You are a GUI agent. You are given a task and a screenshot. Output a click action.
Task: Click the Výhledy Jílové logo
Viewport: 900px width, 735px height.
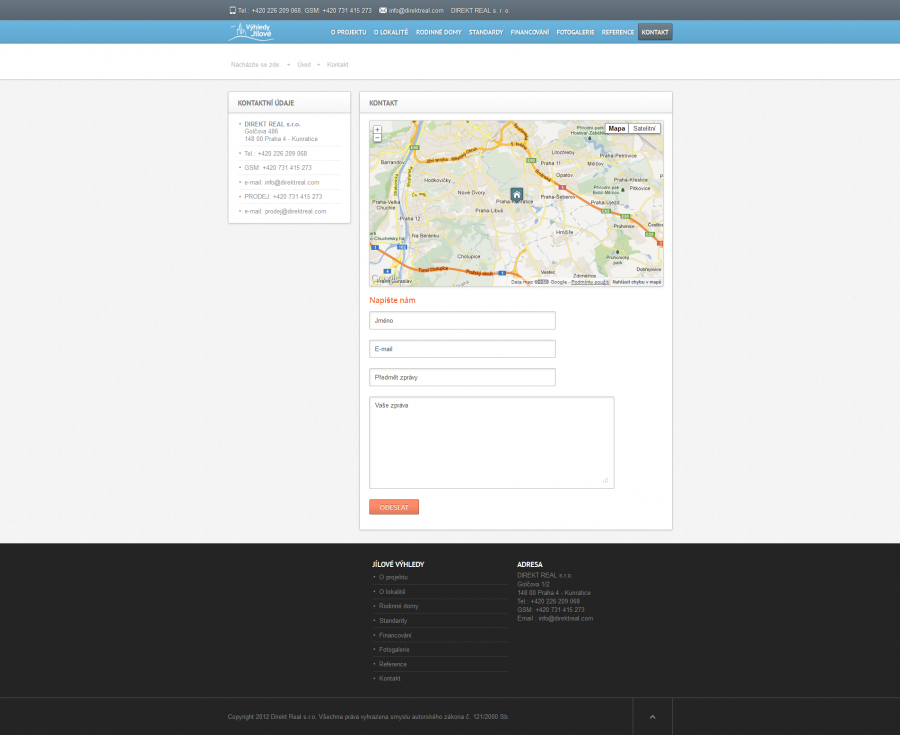[250, 32]
